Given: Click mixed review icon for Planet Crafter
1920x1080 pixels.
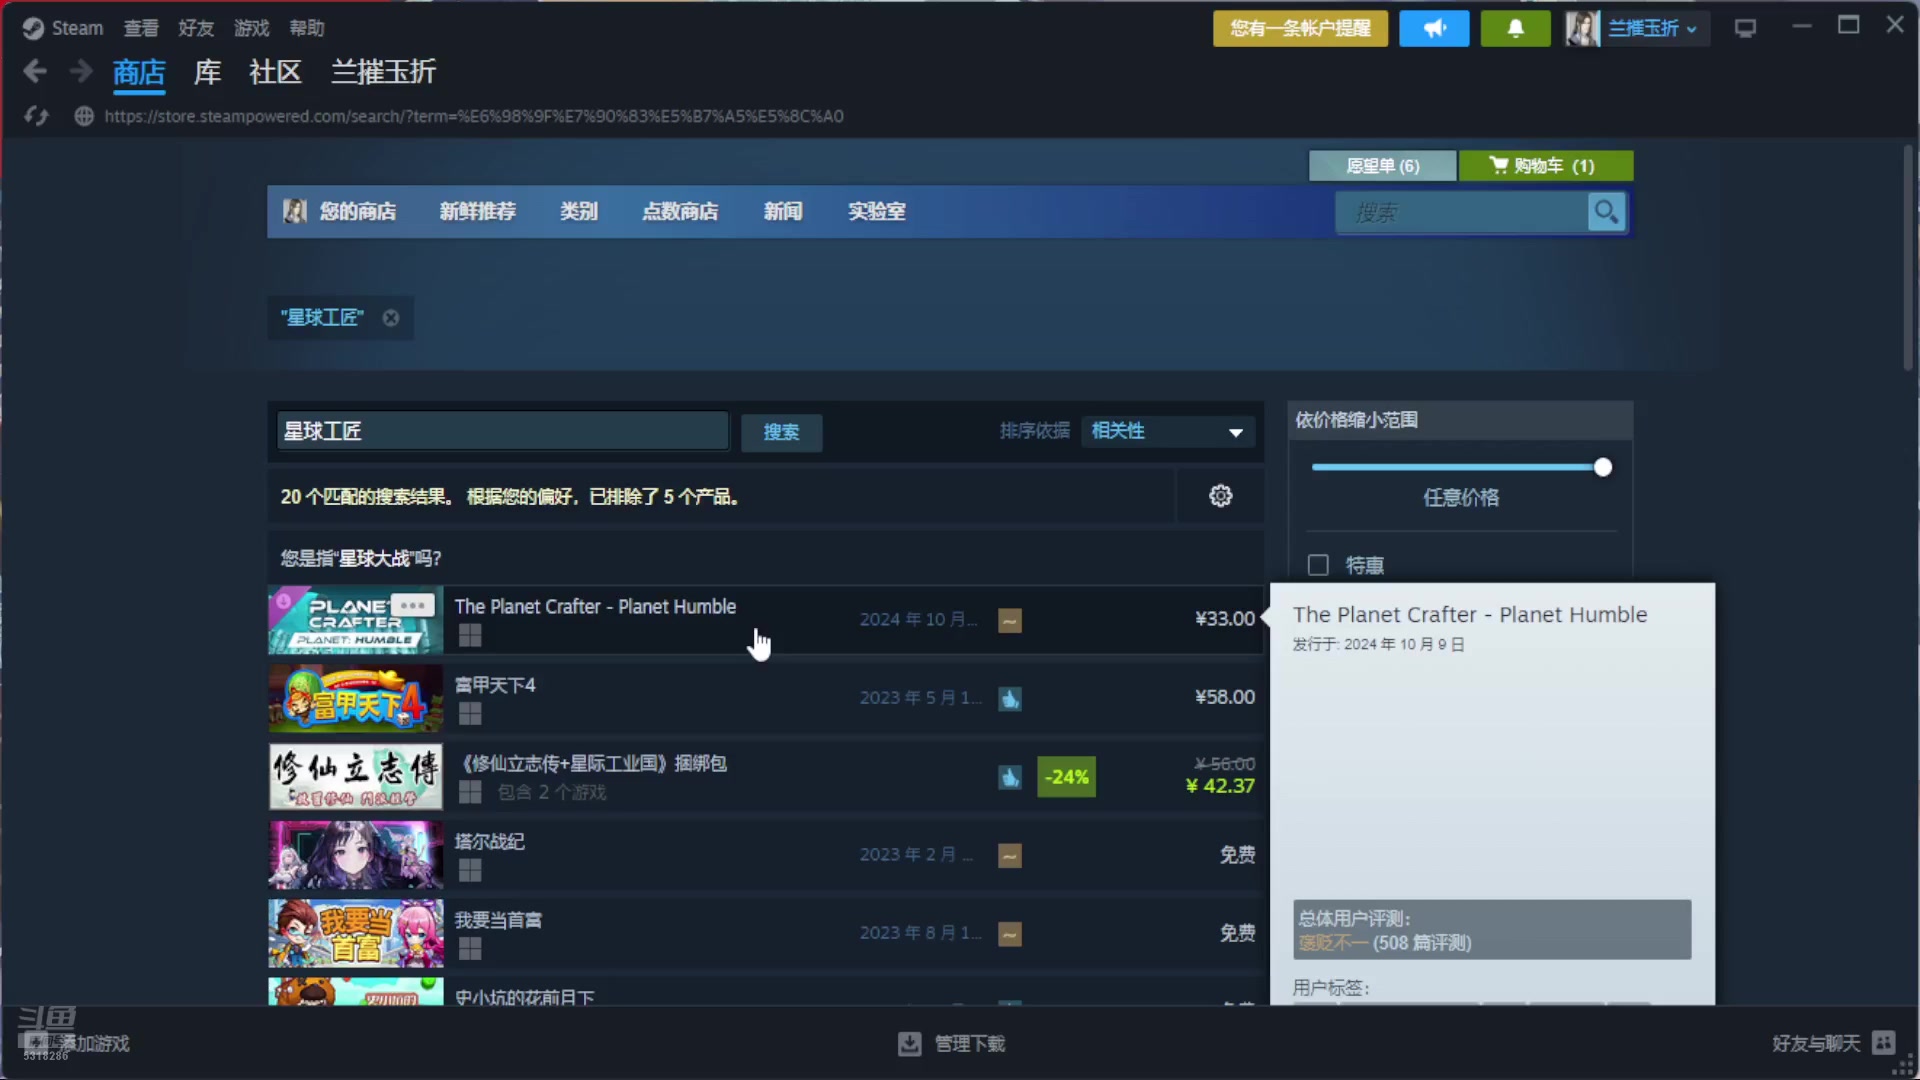Looking at the screenshot, I should tap(1010, 620).
